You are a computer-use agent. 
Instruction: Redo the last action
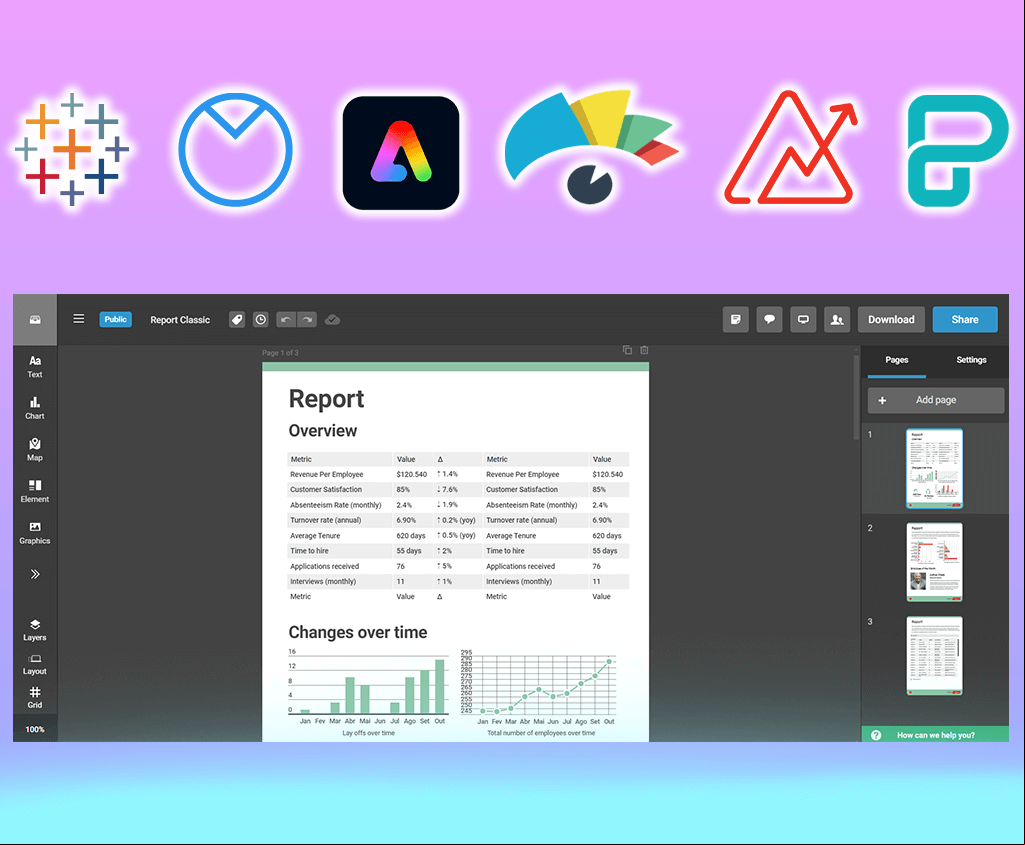click(x=307, y=320)
